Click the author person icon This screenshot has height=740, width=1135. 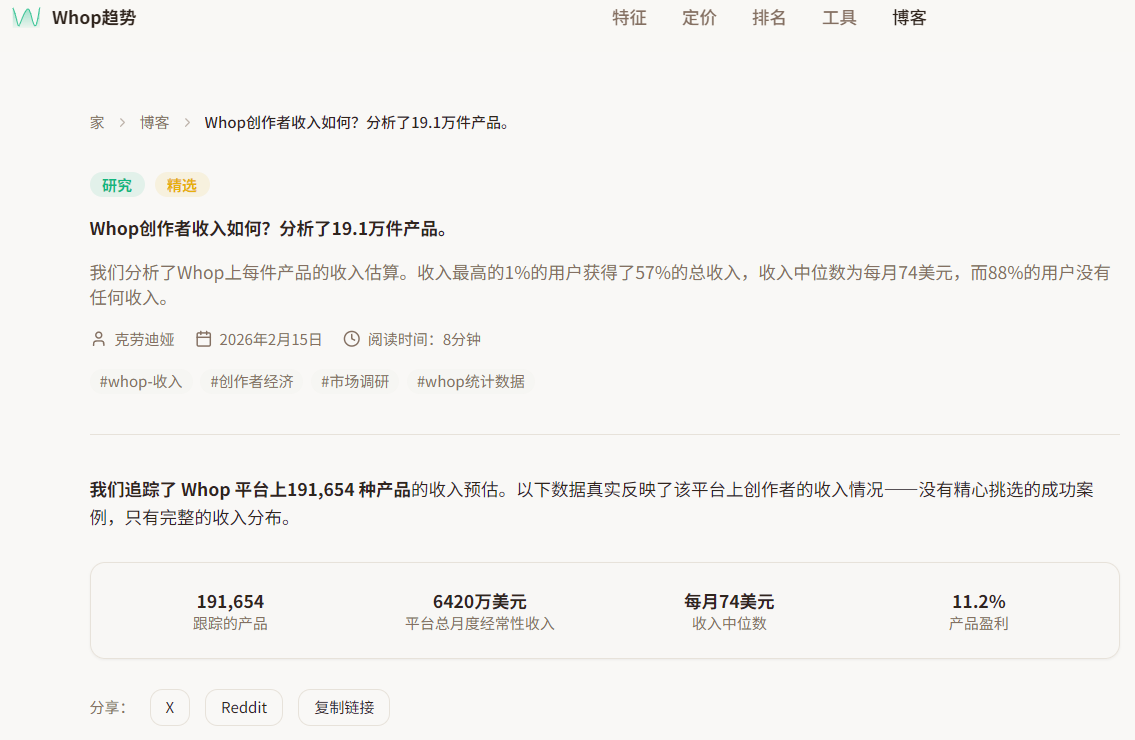(98, 339)
